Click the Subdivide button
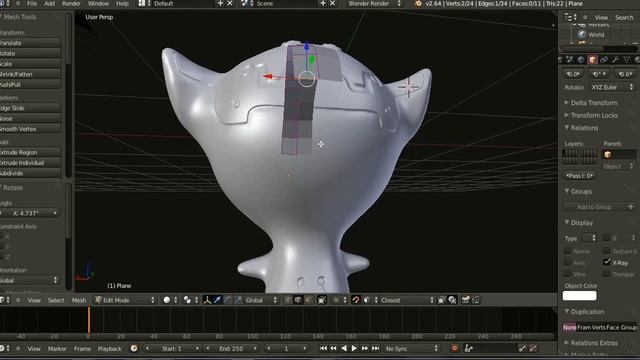The height and width of the screenshot is (360, 640). tap(30, 173)
